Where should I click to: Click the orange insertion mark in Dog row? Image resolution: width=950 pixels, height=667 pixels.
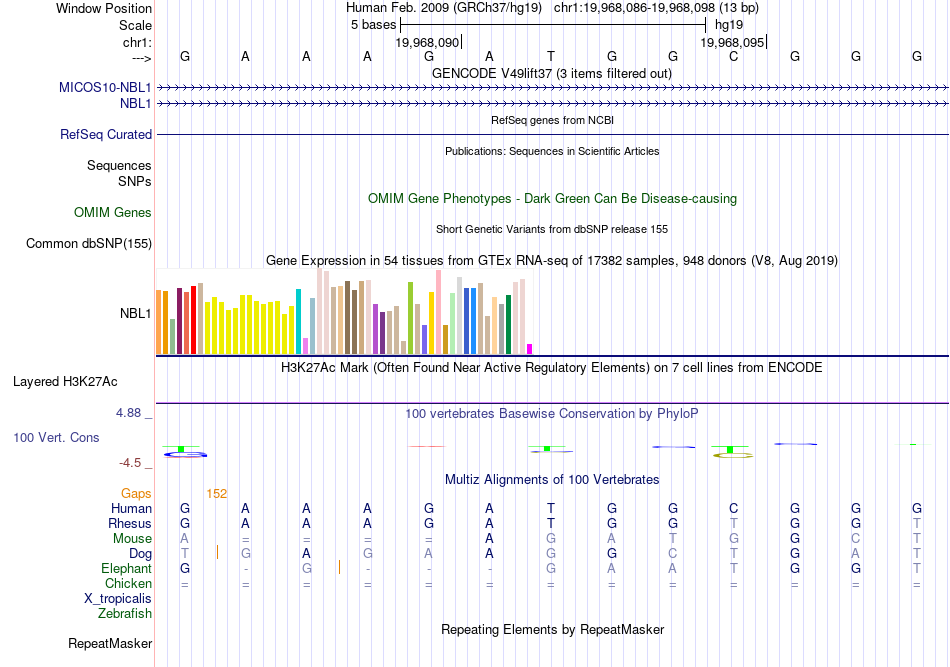pyautogui.click(x=218, y=552)
